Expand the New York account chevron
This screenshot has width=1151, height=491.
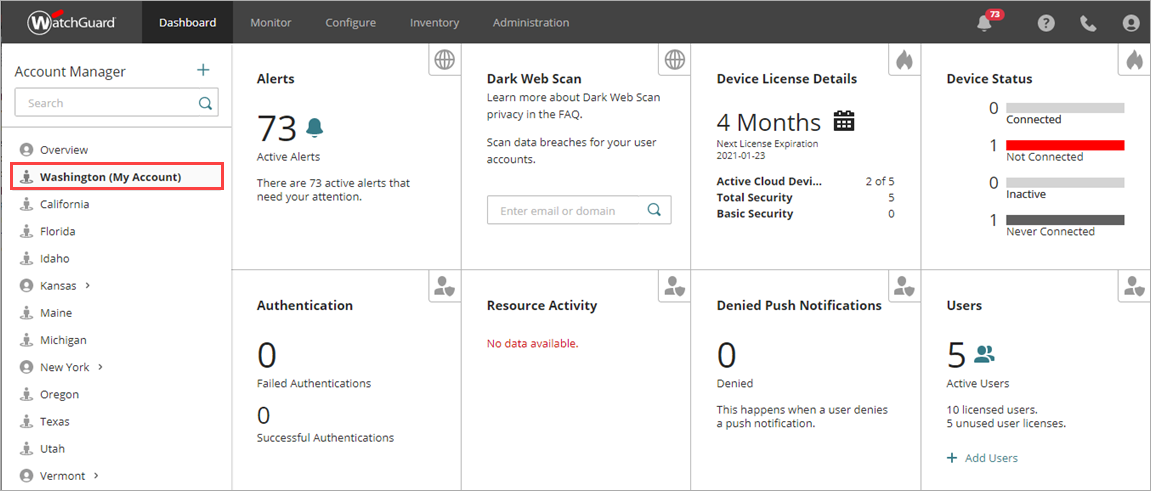click(101, 366)
